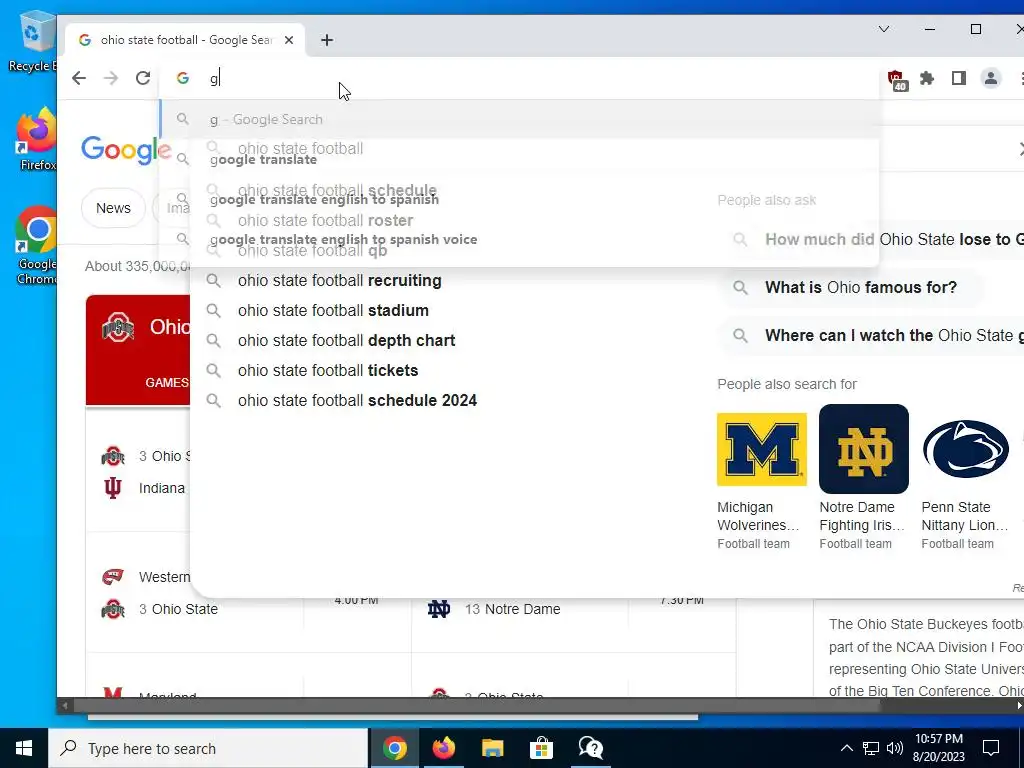Click the Indiana team row in schedule
1024x768 pixels.
coord(145,488)
